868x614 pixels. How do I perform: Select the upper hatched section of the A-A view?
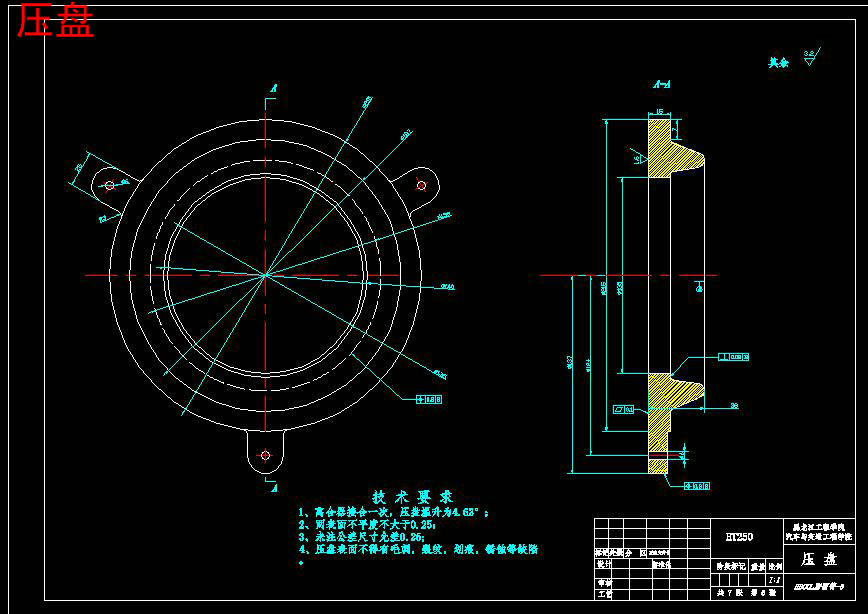670,149
